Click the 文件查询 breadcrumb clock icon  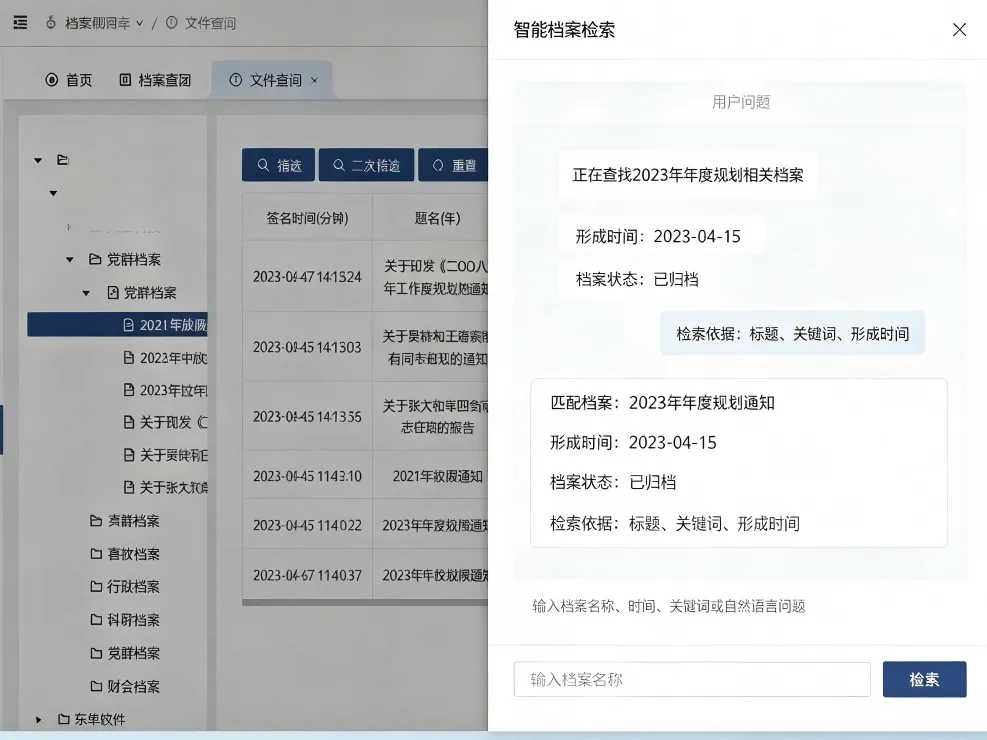click(x=171, y=23)
